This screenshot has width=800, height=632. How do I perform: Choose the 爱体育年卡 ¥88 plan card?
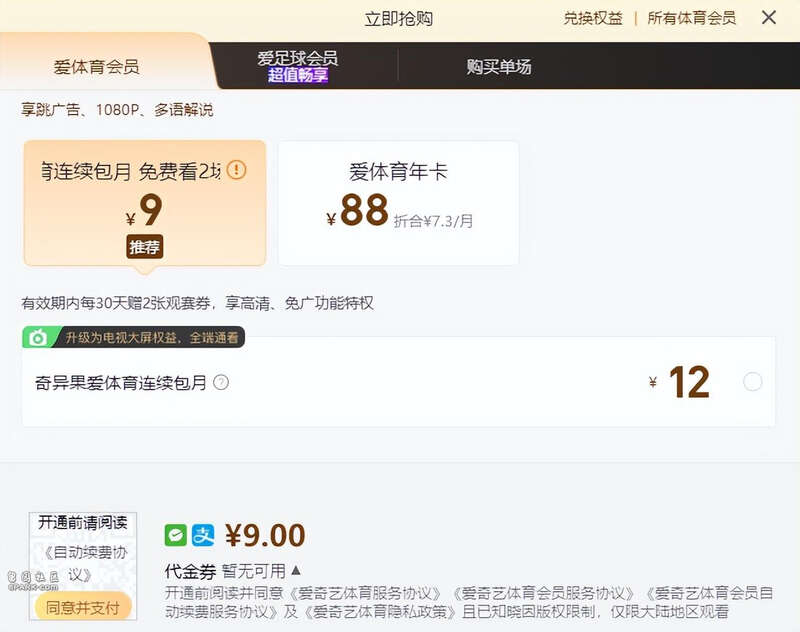pos(398,203)
